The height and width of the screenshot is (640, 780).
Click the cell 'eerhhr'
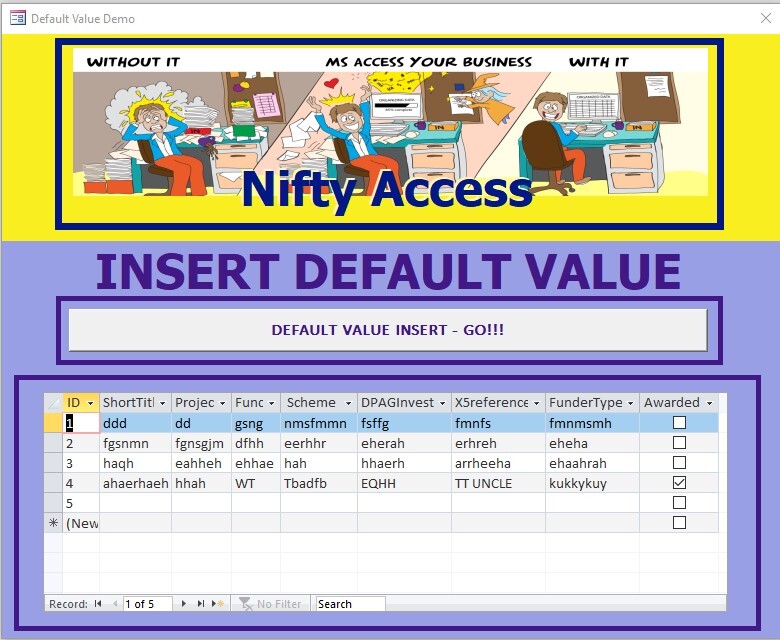[319, 443]
